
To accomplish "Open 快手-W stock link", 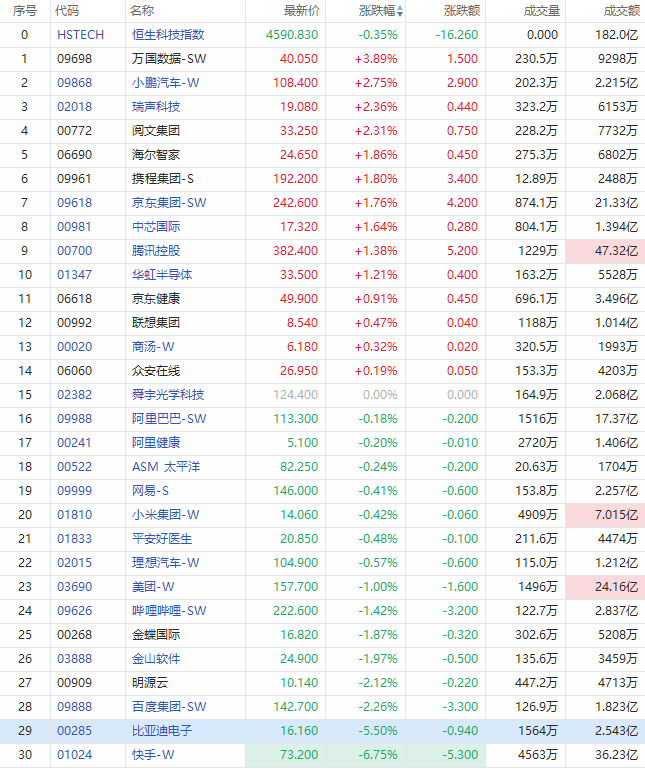I will (x=153, y=755).
